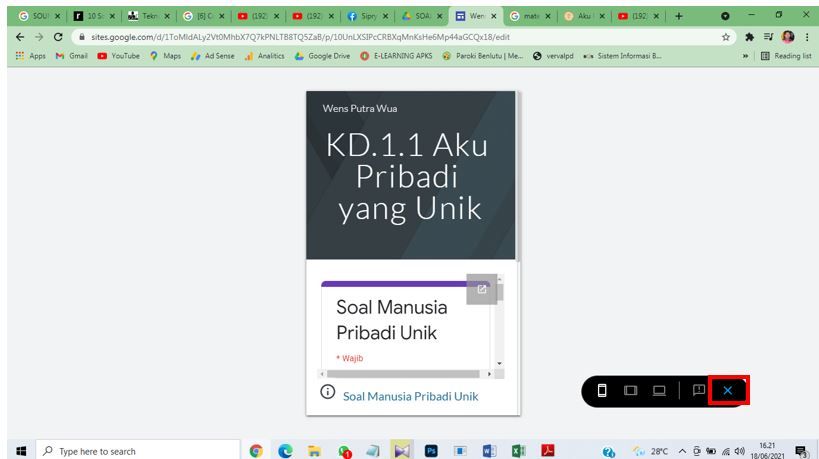Image resolution: width=819 pixels, height=459 pixels.
Task: Switch preview to tablet view
Action: 631,391
